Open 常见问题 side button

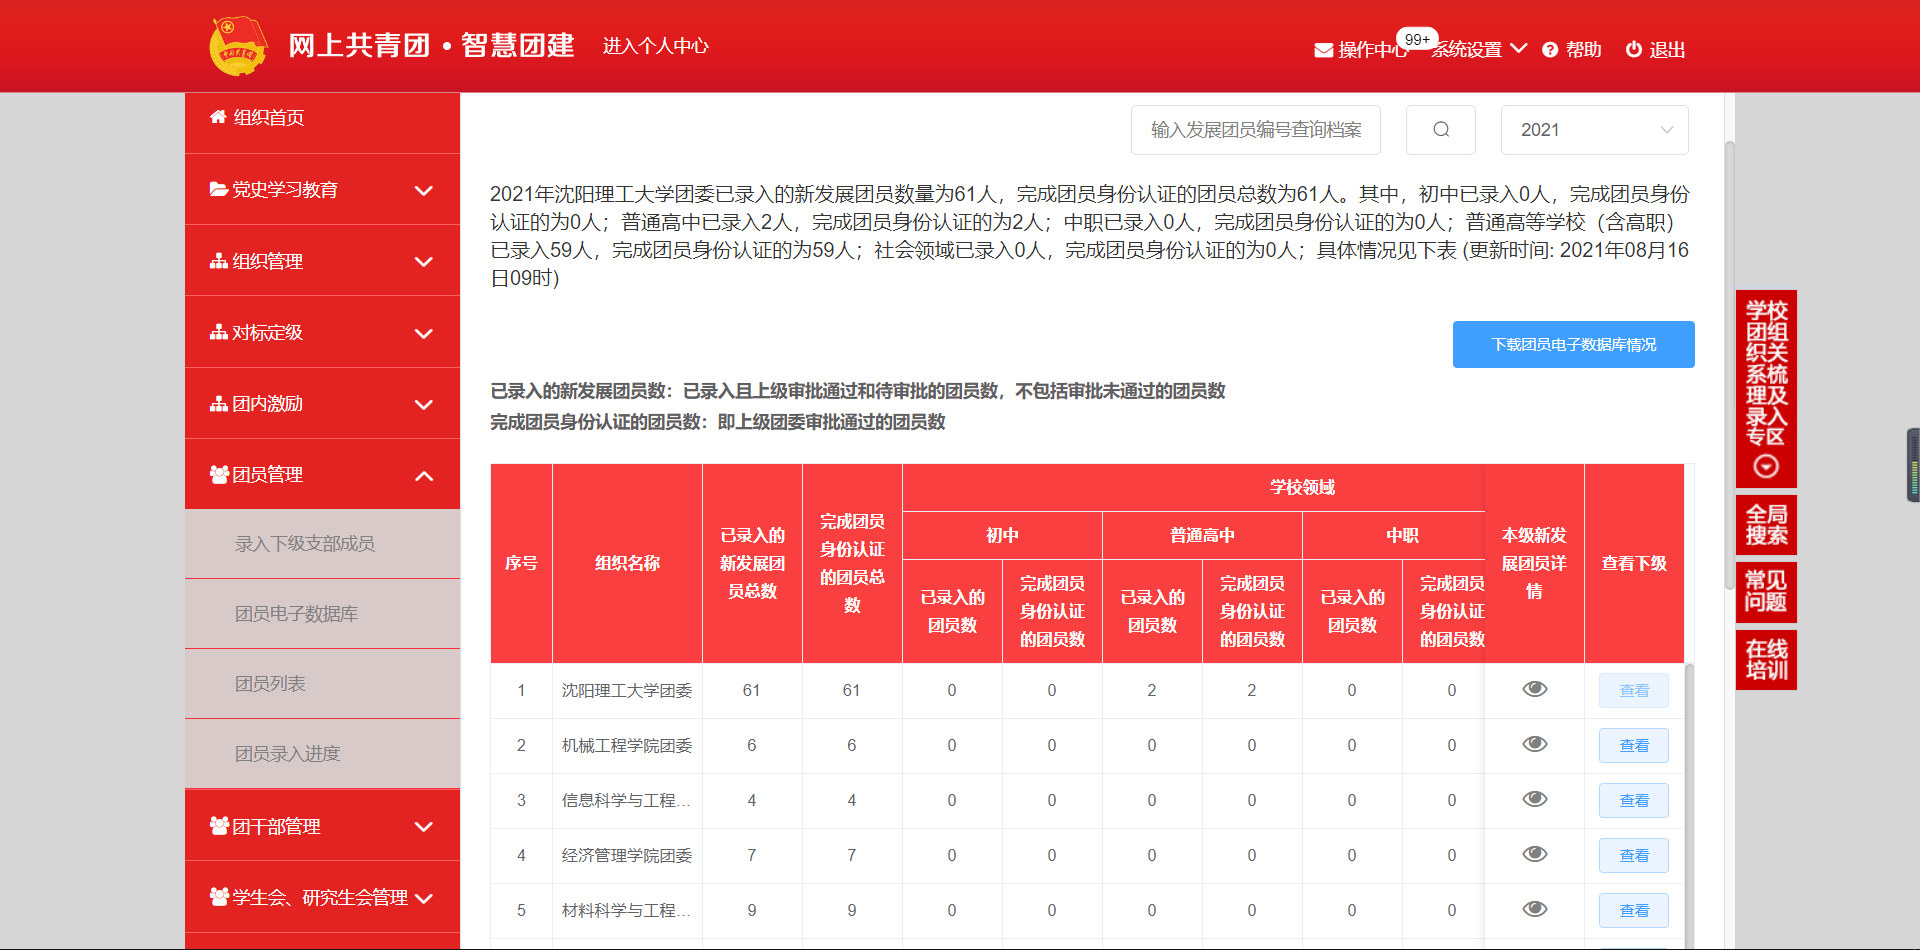[1766, 592]
